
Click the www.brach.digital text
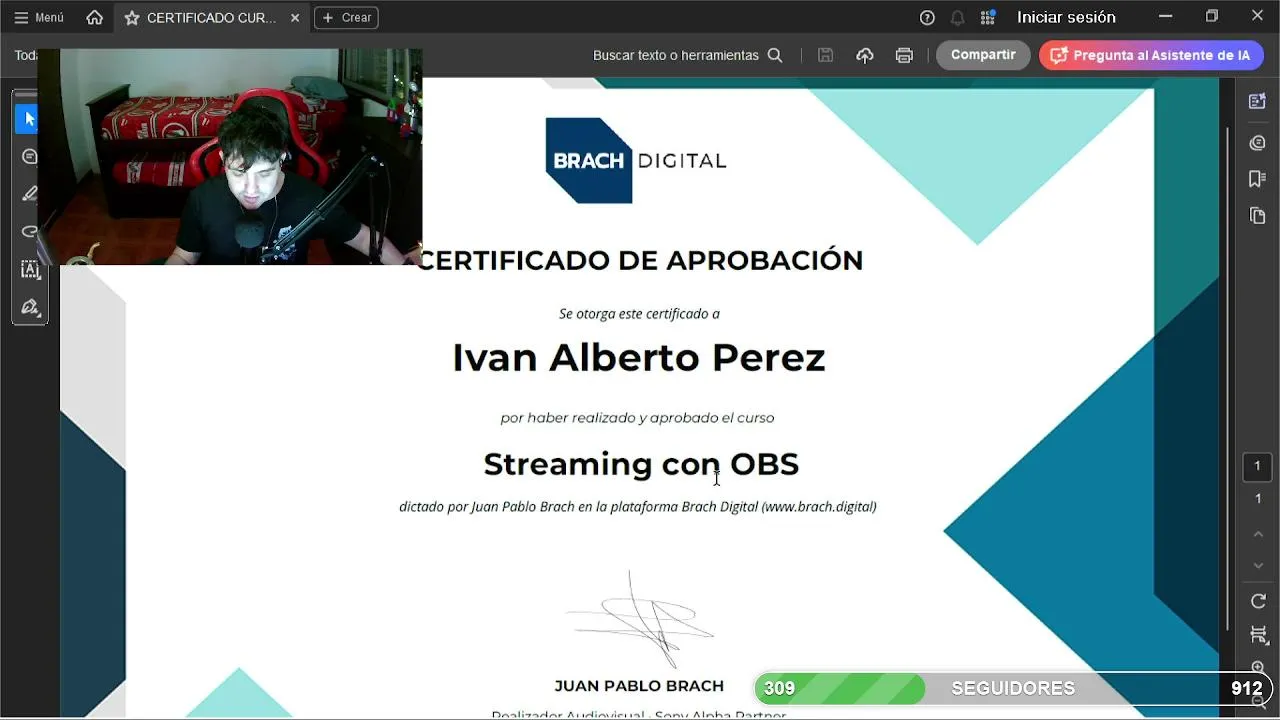point(820,507)
